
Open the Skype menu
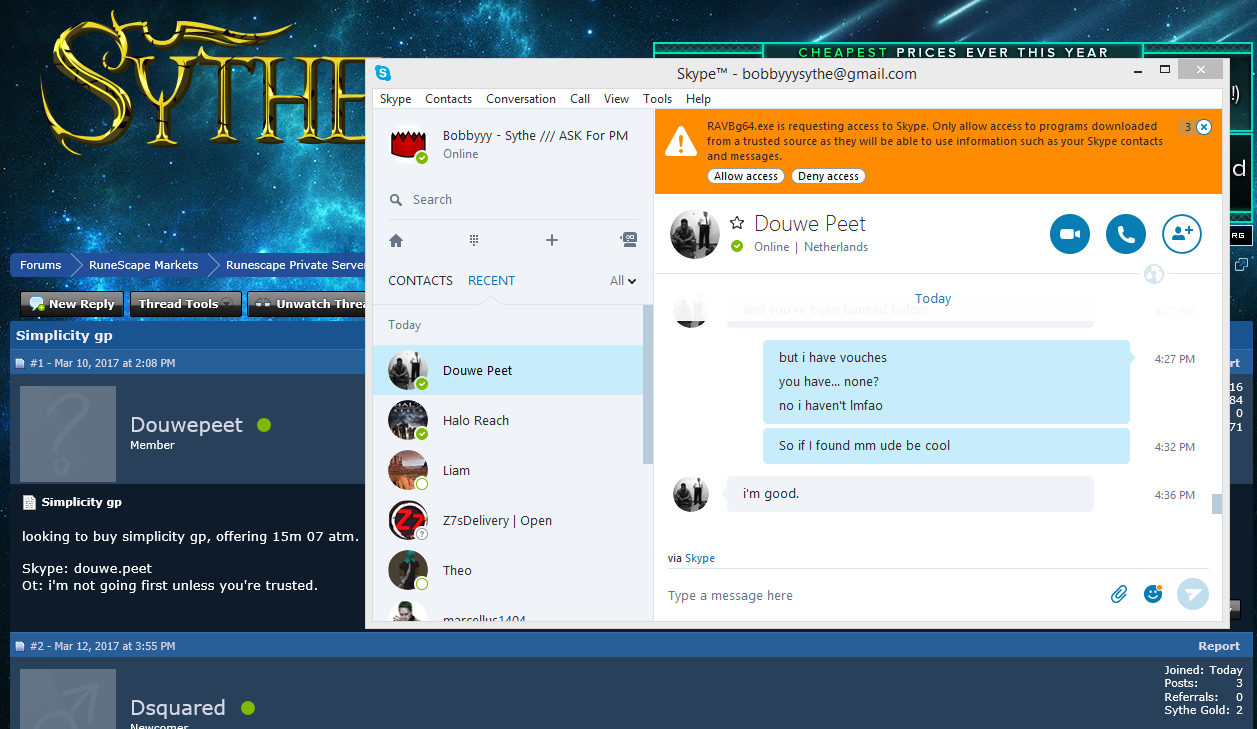(x=395, y=99)
